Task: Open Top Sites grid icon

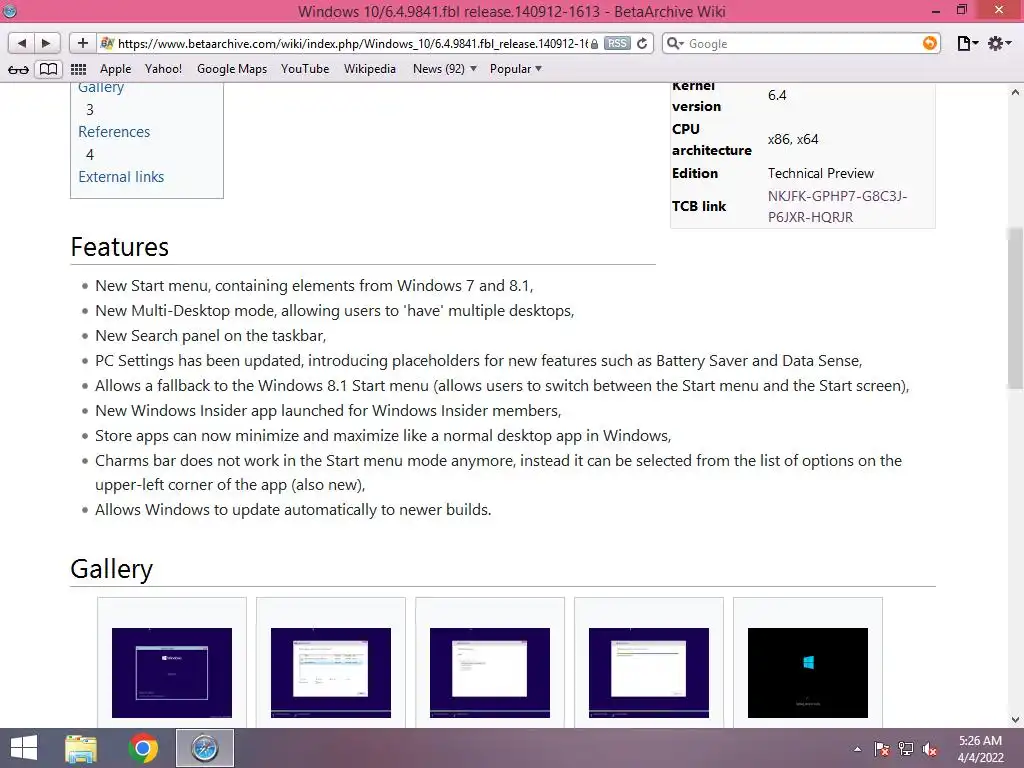Action: pos(78,69)
